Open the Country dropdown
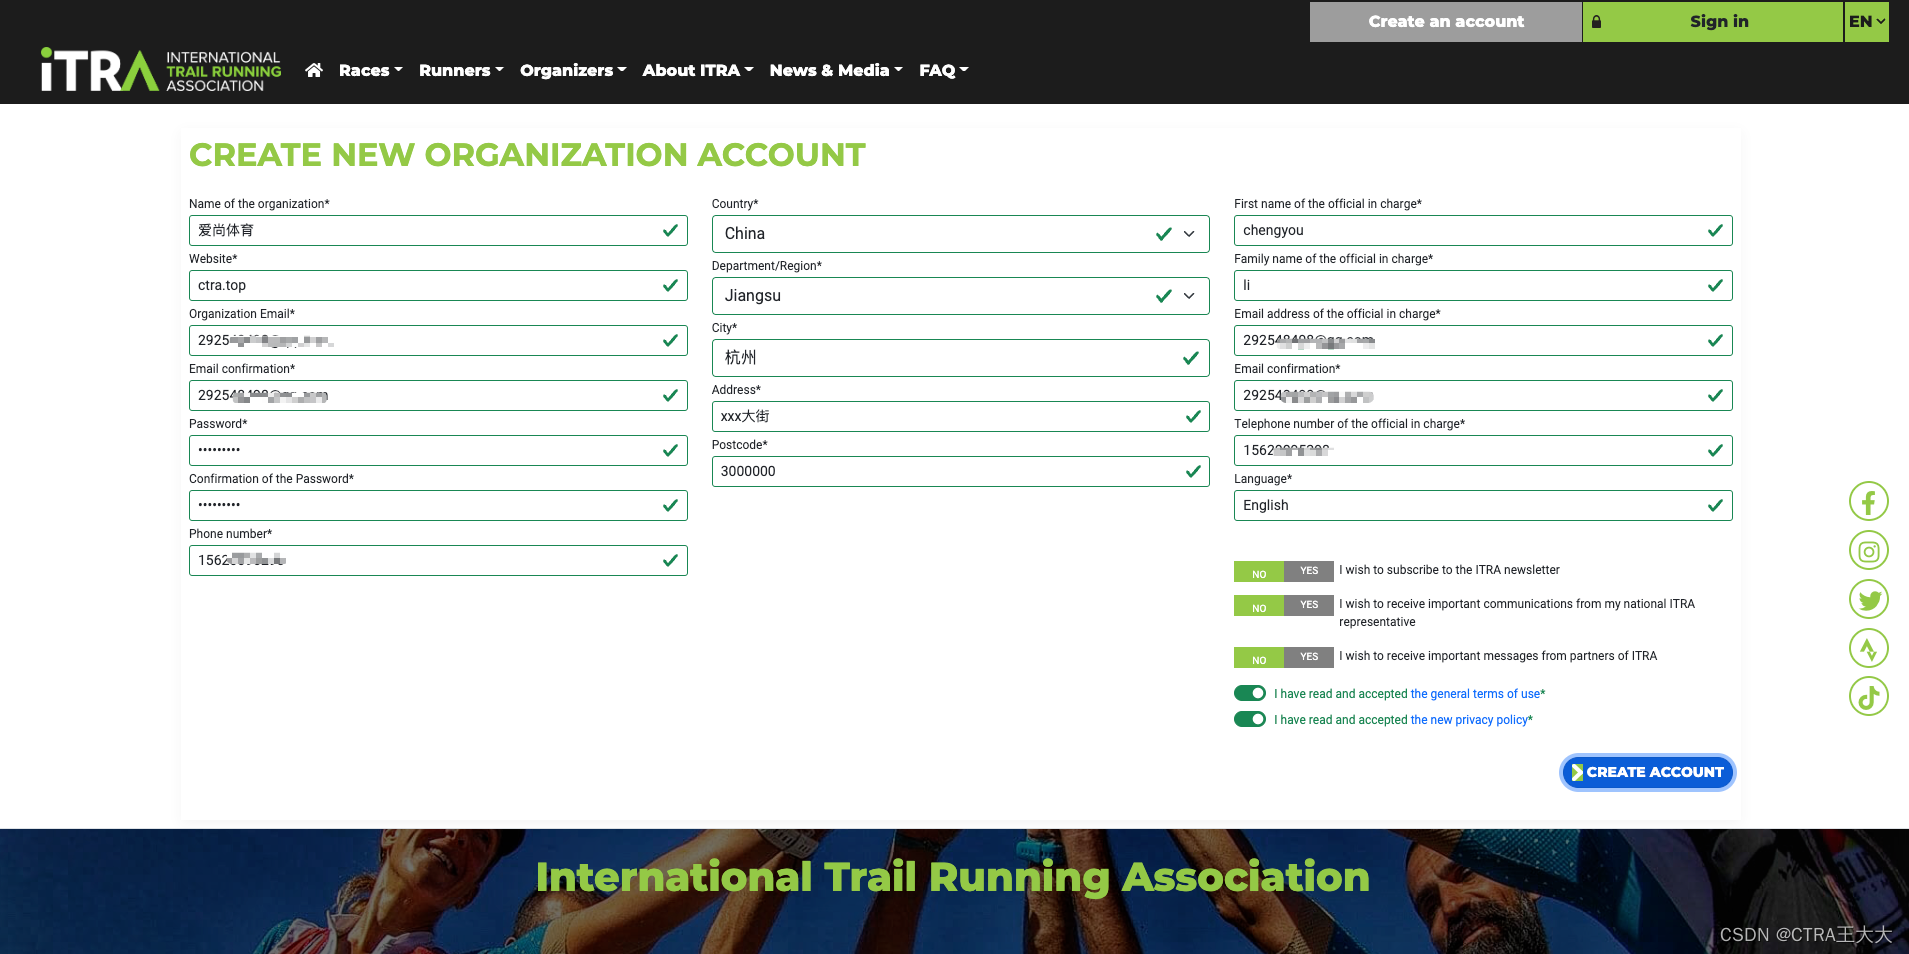This screenshot has width=1909, height=954. [960, 234]
